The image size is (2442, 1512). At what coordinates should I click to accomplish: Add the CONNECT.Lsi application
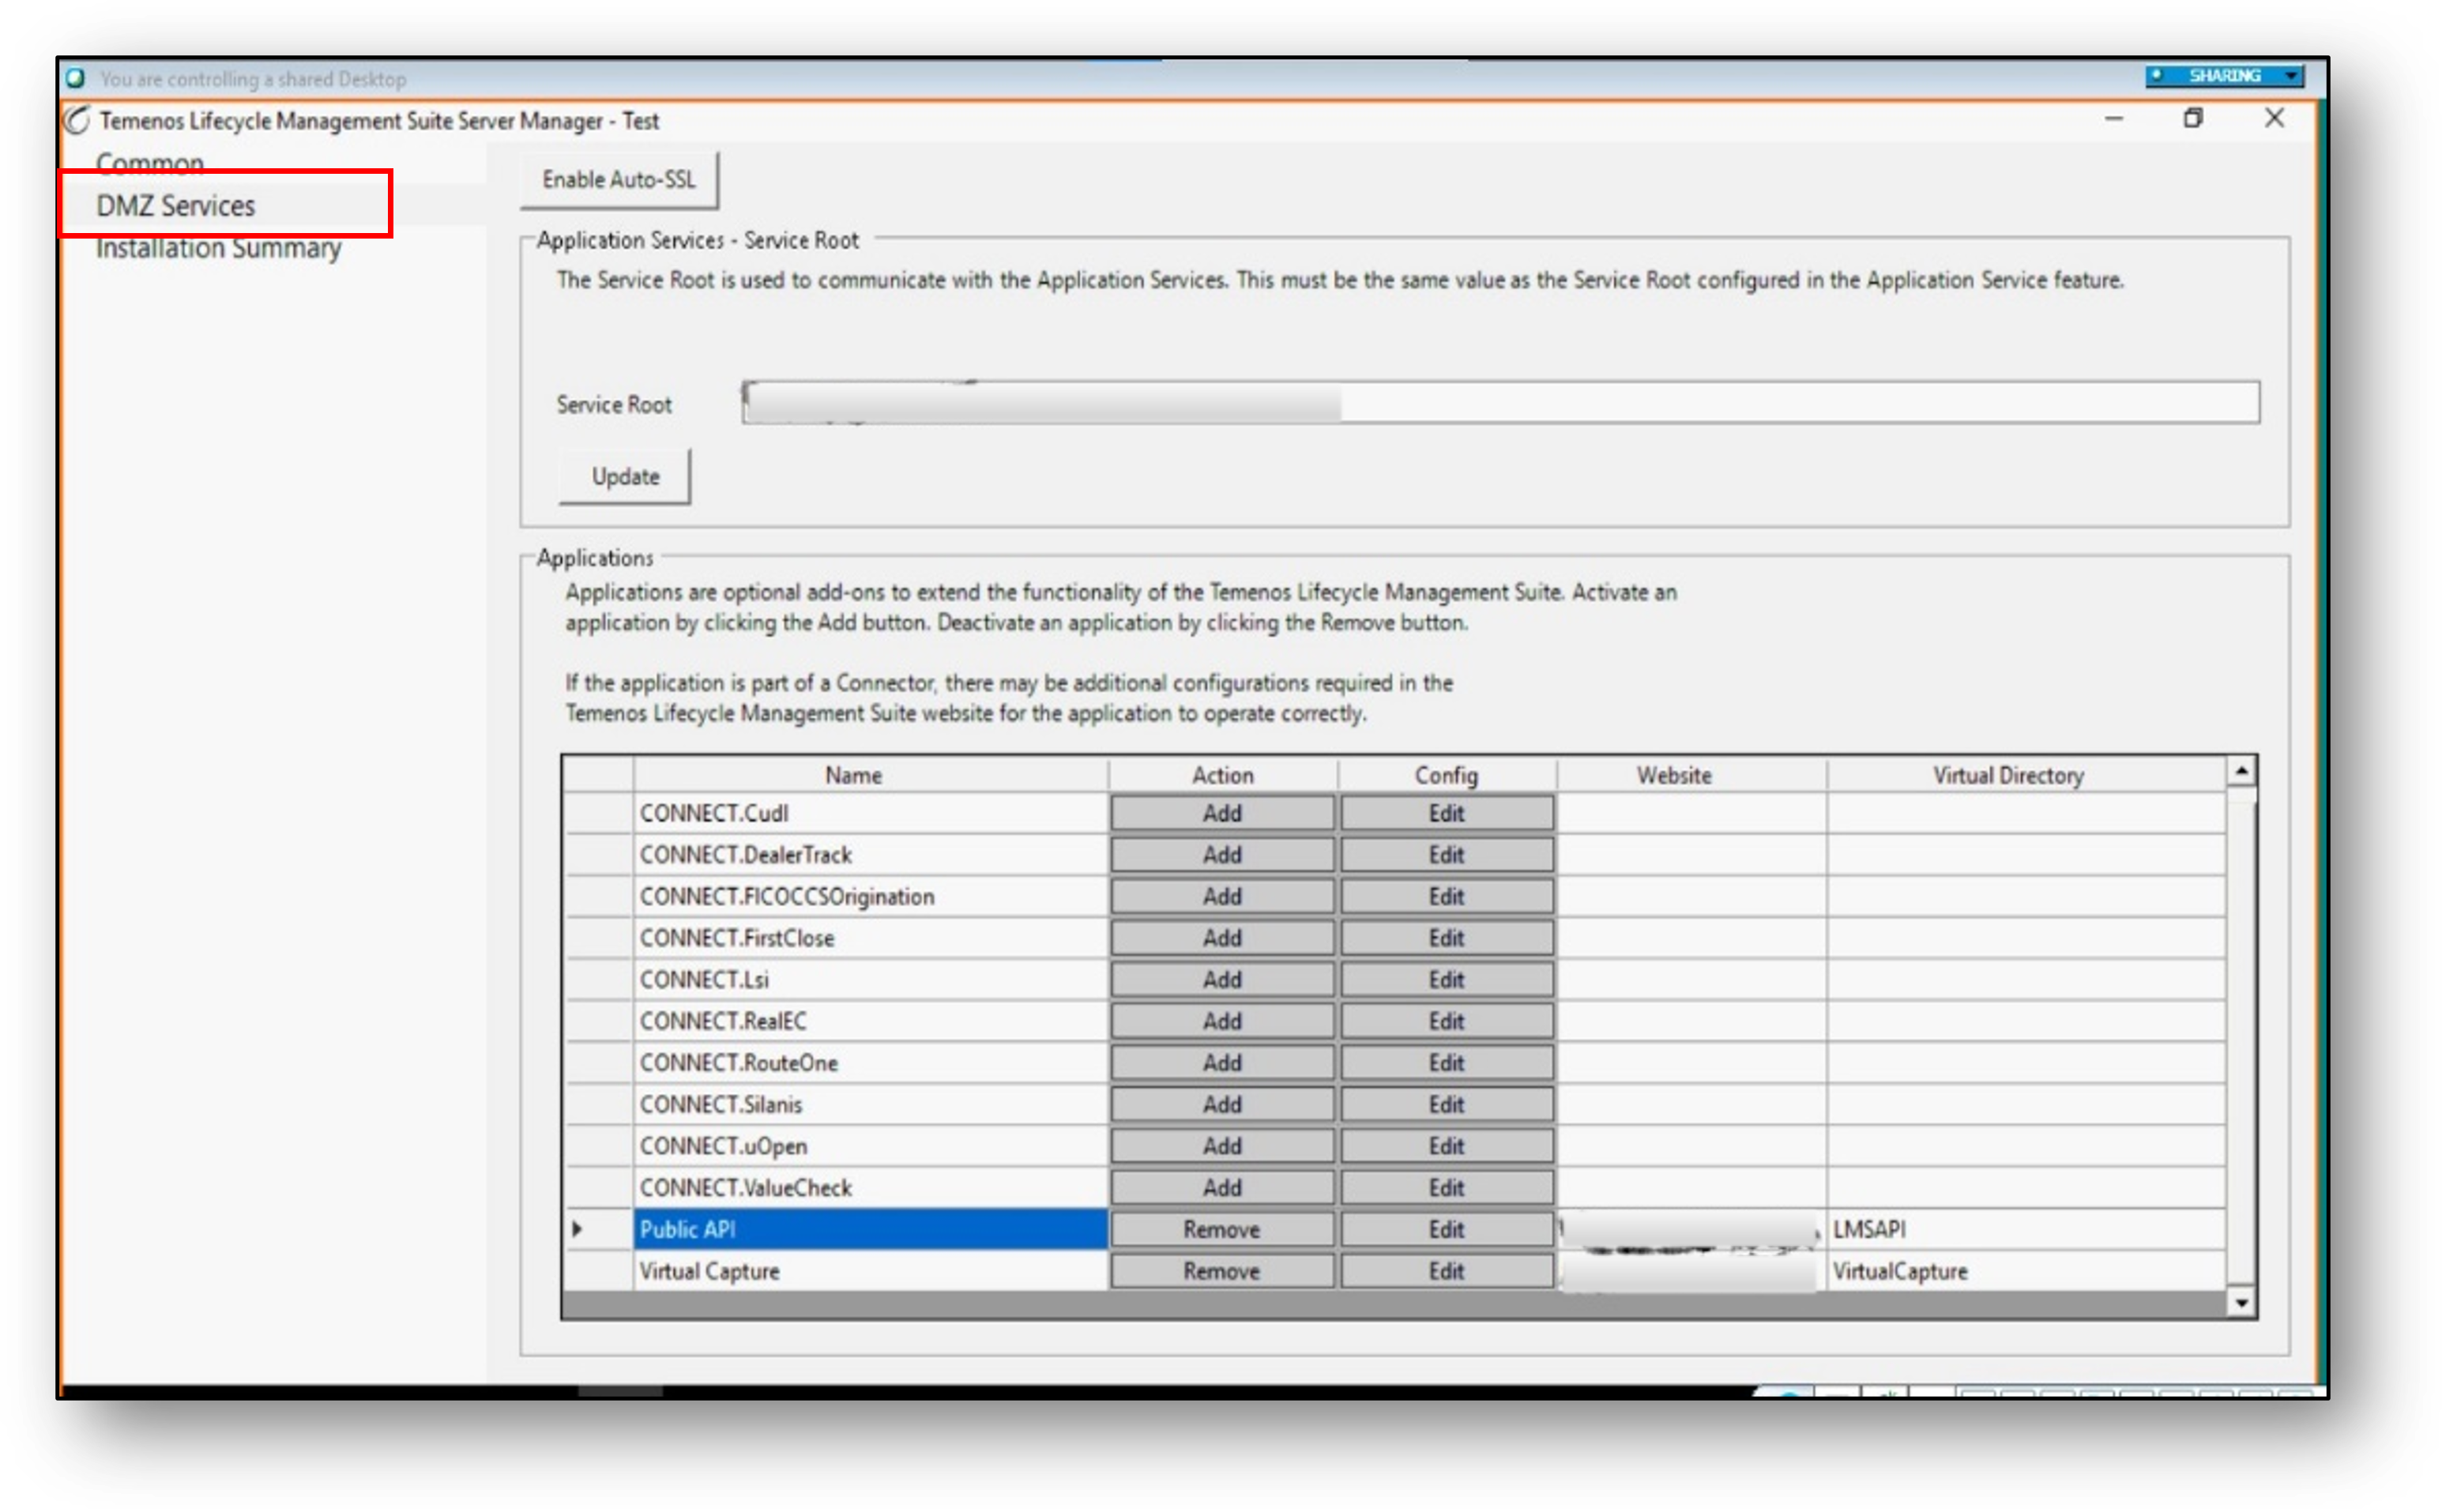coord(1222,980)
